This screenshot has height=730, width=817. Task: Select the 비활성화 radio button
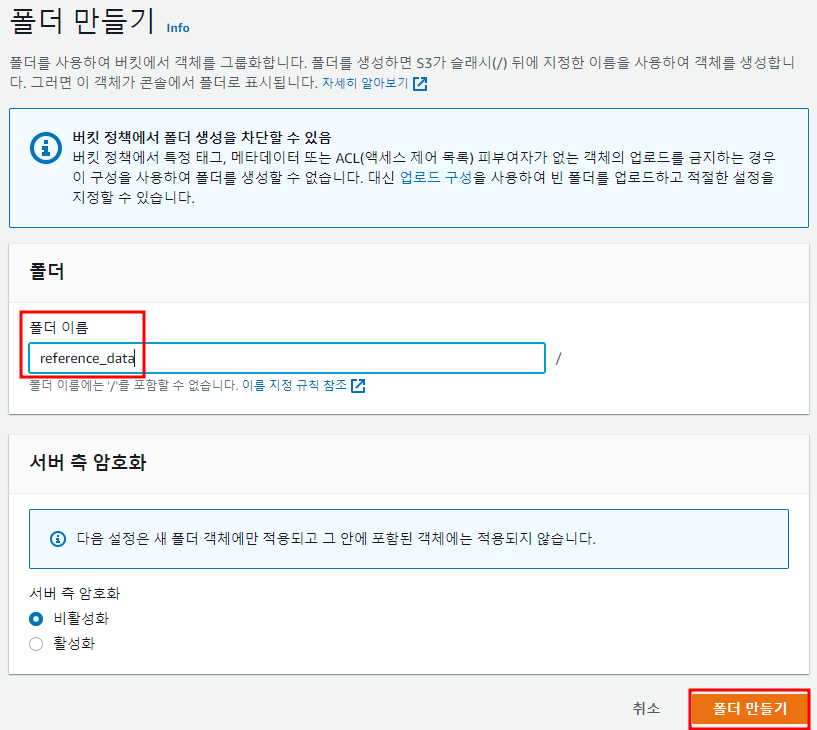tap(36, 618)
